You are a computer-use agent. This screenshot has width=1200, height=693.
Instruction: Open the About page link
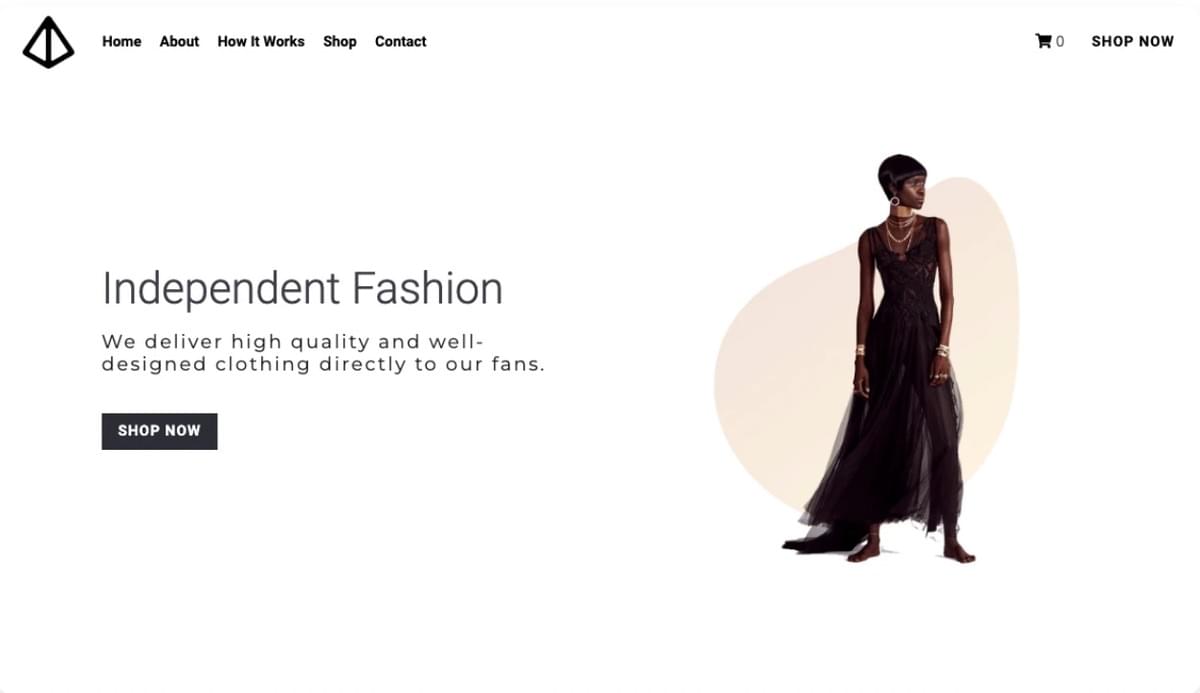[179, 41]
